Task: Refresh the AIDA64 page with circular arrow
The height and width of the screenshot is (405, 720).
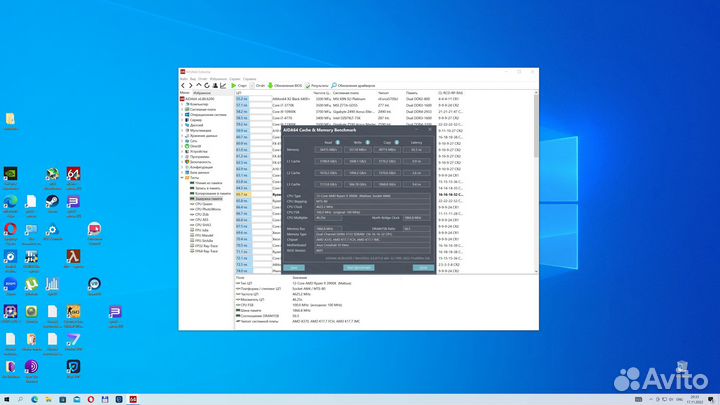Action: (x=207, y=85)
